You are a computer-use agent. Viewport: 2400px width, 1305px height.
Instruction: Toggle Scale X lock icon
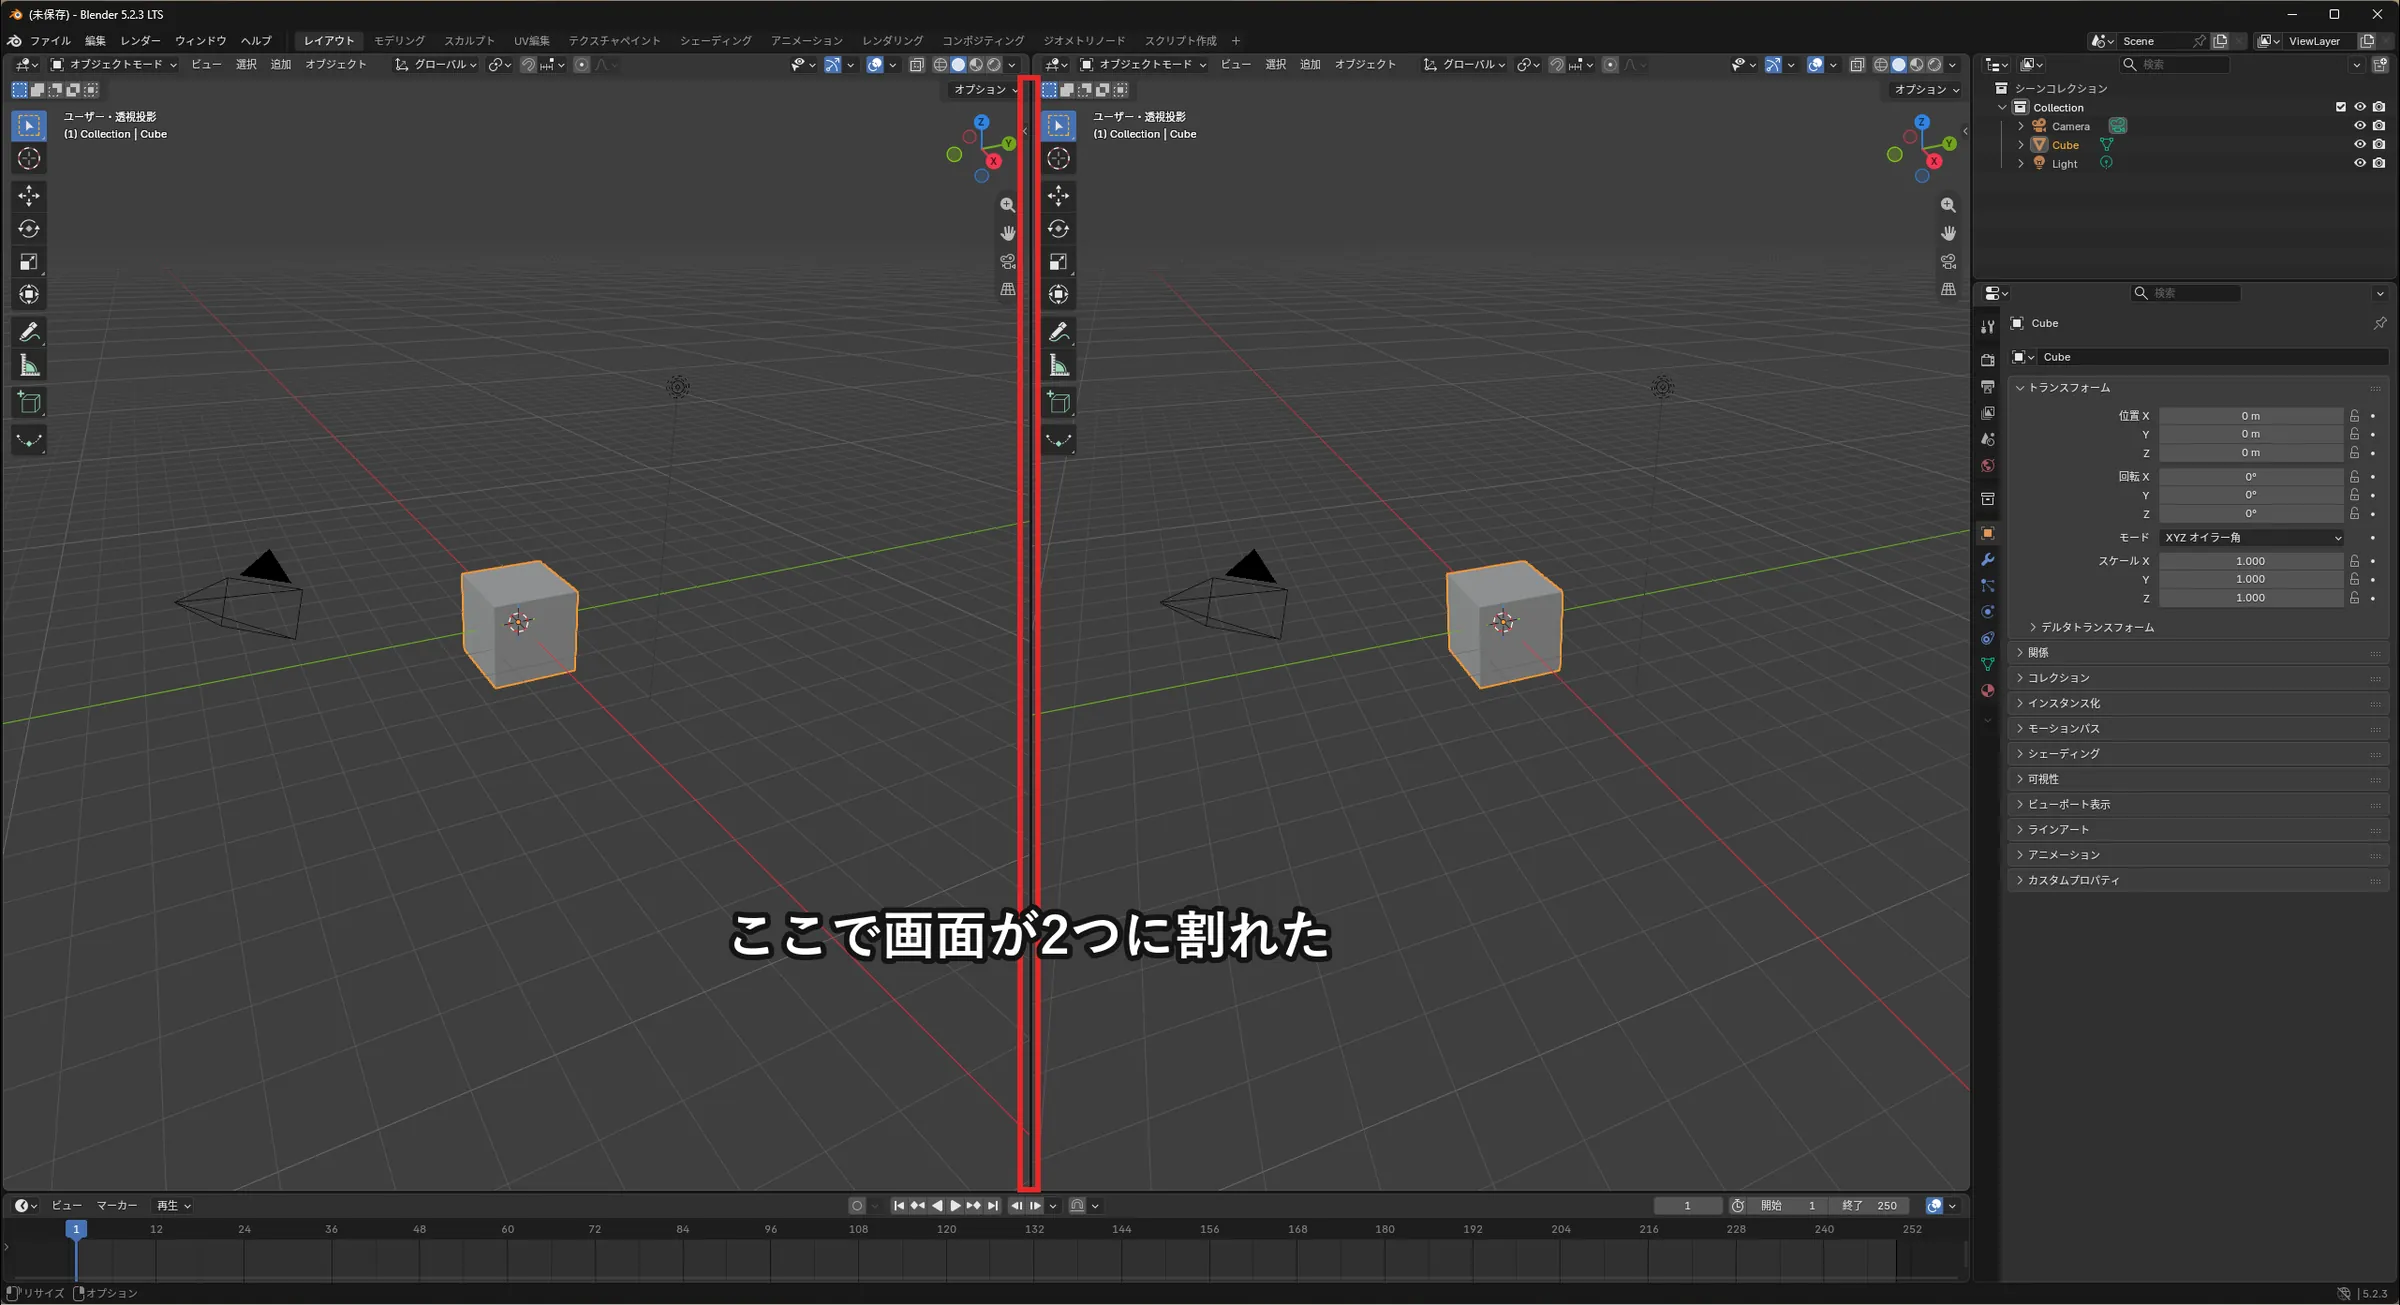[2355, 561]
